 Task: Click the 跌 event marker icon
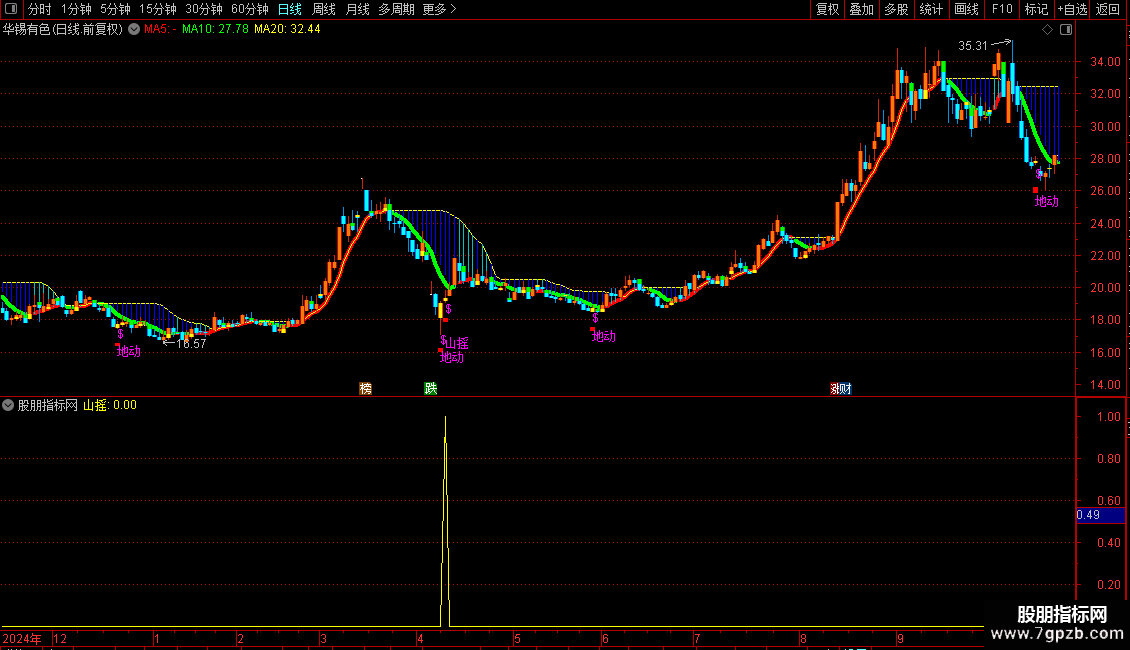pyautogui.click(x=431, y=388)
